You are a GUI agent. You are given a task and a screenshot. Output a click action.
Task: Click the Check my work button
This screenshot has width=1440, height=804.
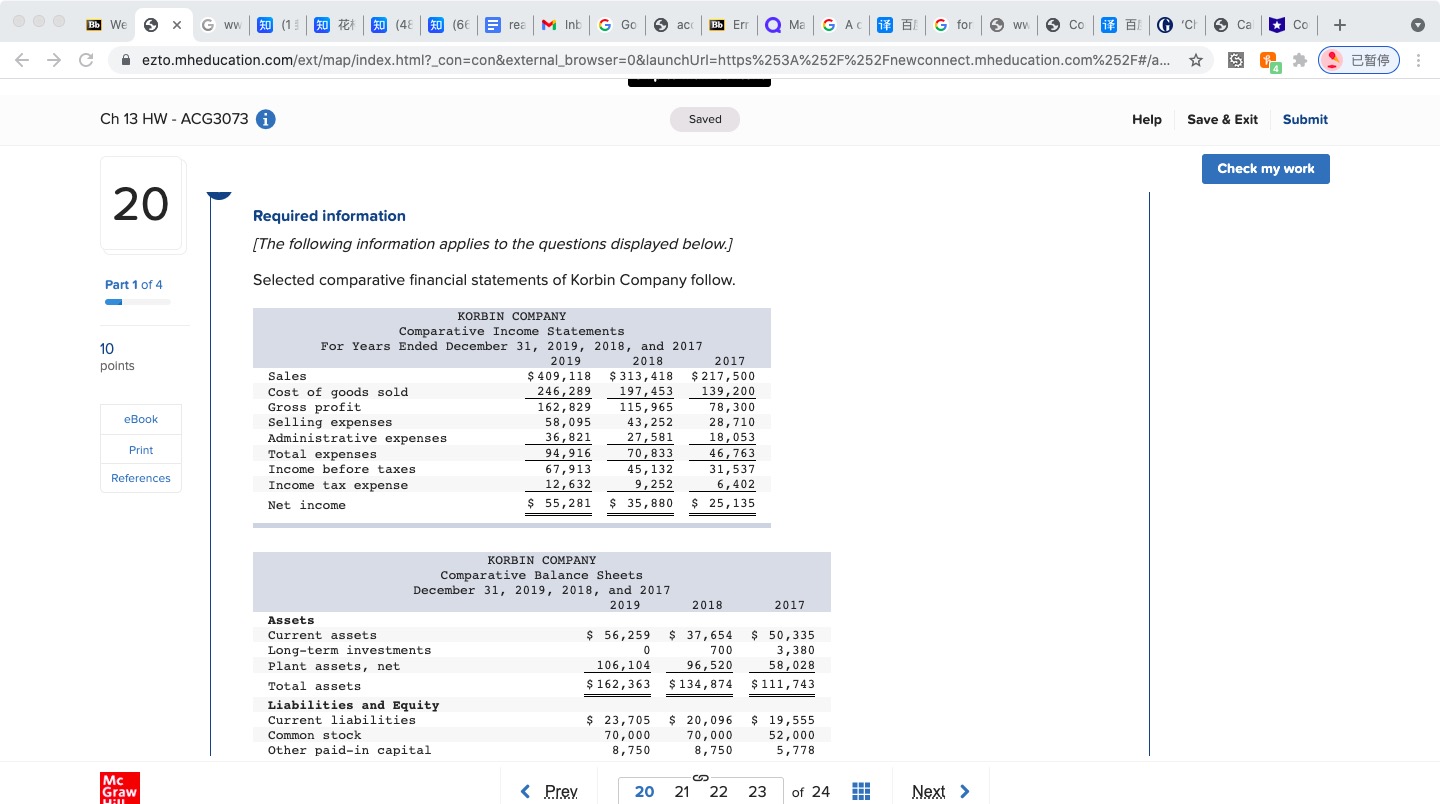point(1265,168)
